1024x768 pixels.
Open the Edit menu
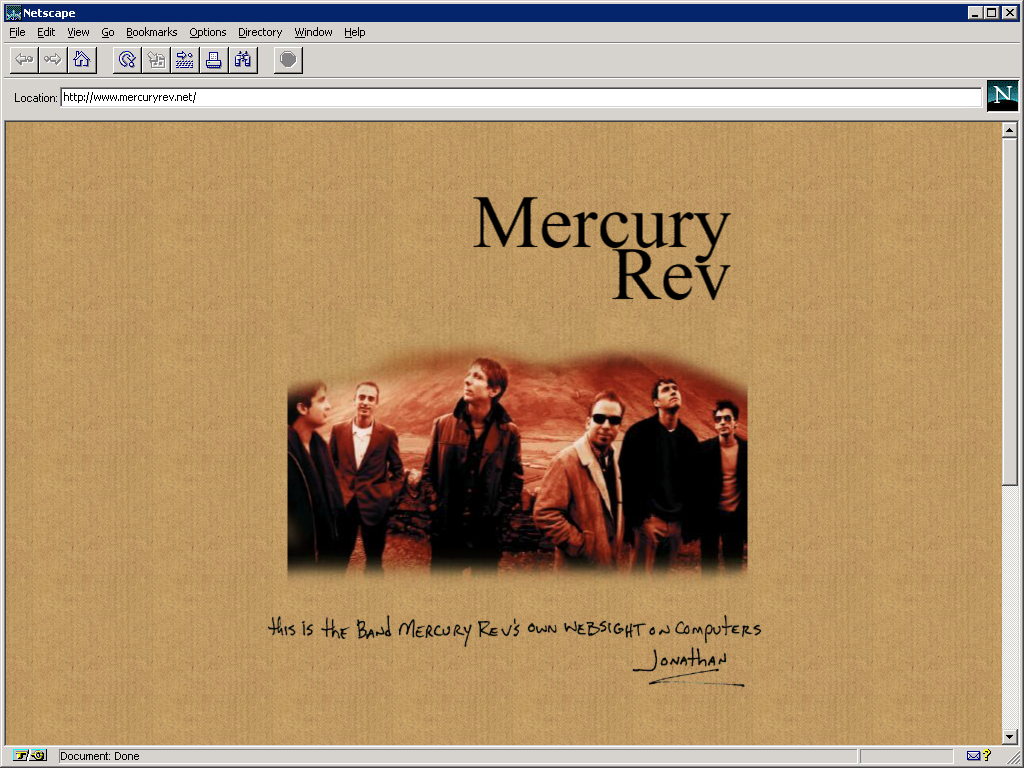coord(46,32)
